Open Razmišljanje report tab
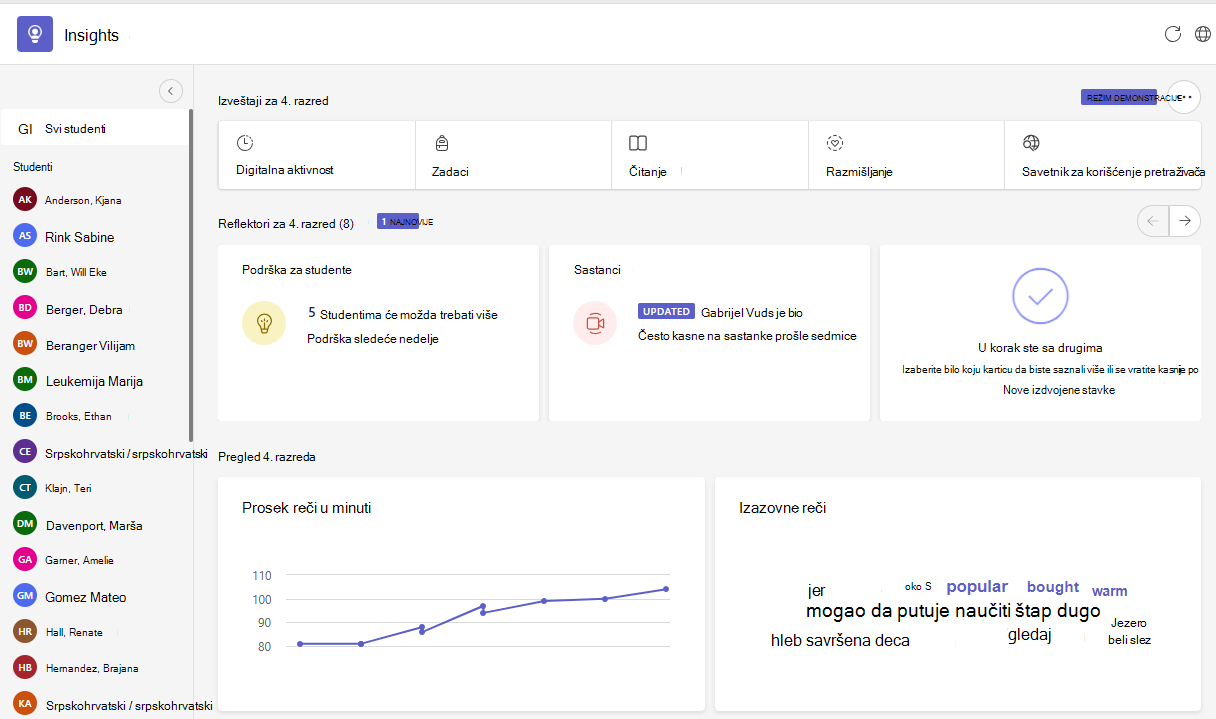1216x719 pixels. [x=906, y=155]
